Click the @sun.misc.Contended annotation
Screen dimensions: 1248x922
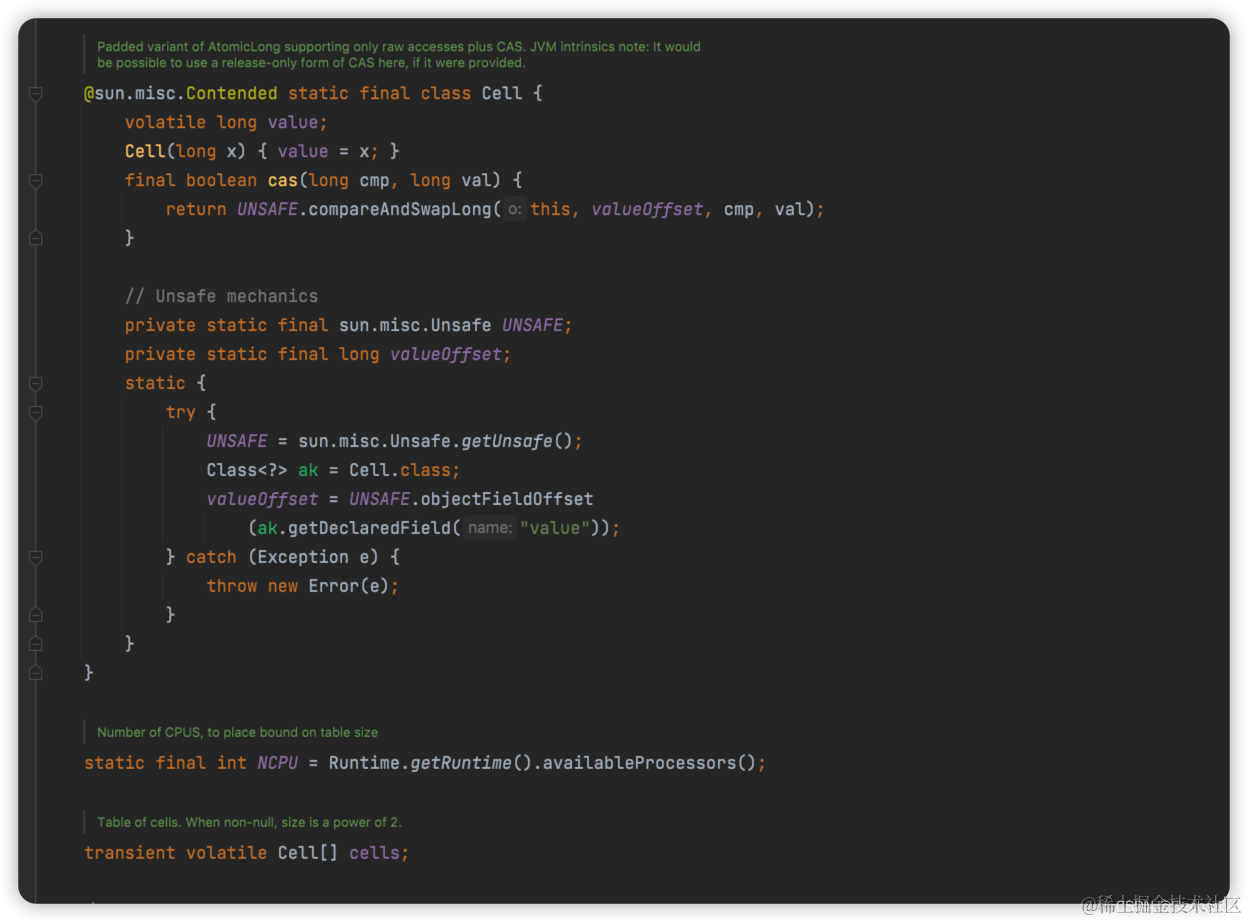pyautogui.click(x=181, y=93)
